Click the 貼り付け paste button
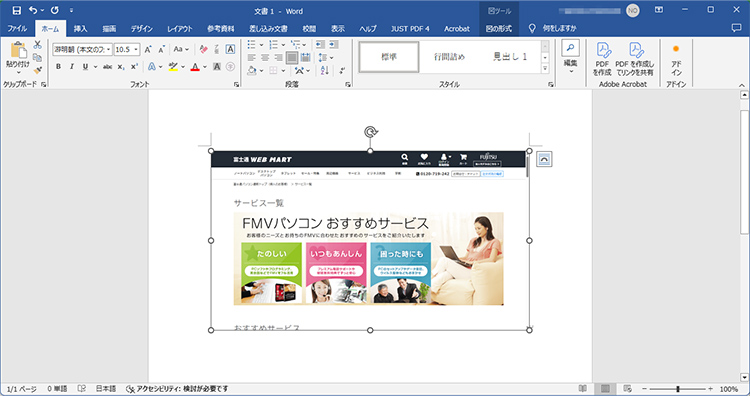Image resolution: width=750 pixels, height=396 pixels. 18,57
